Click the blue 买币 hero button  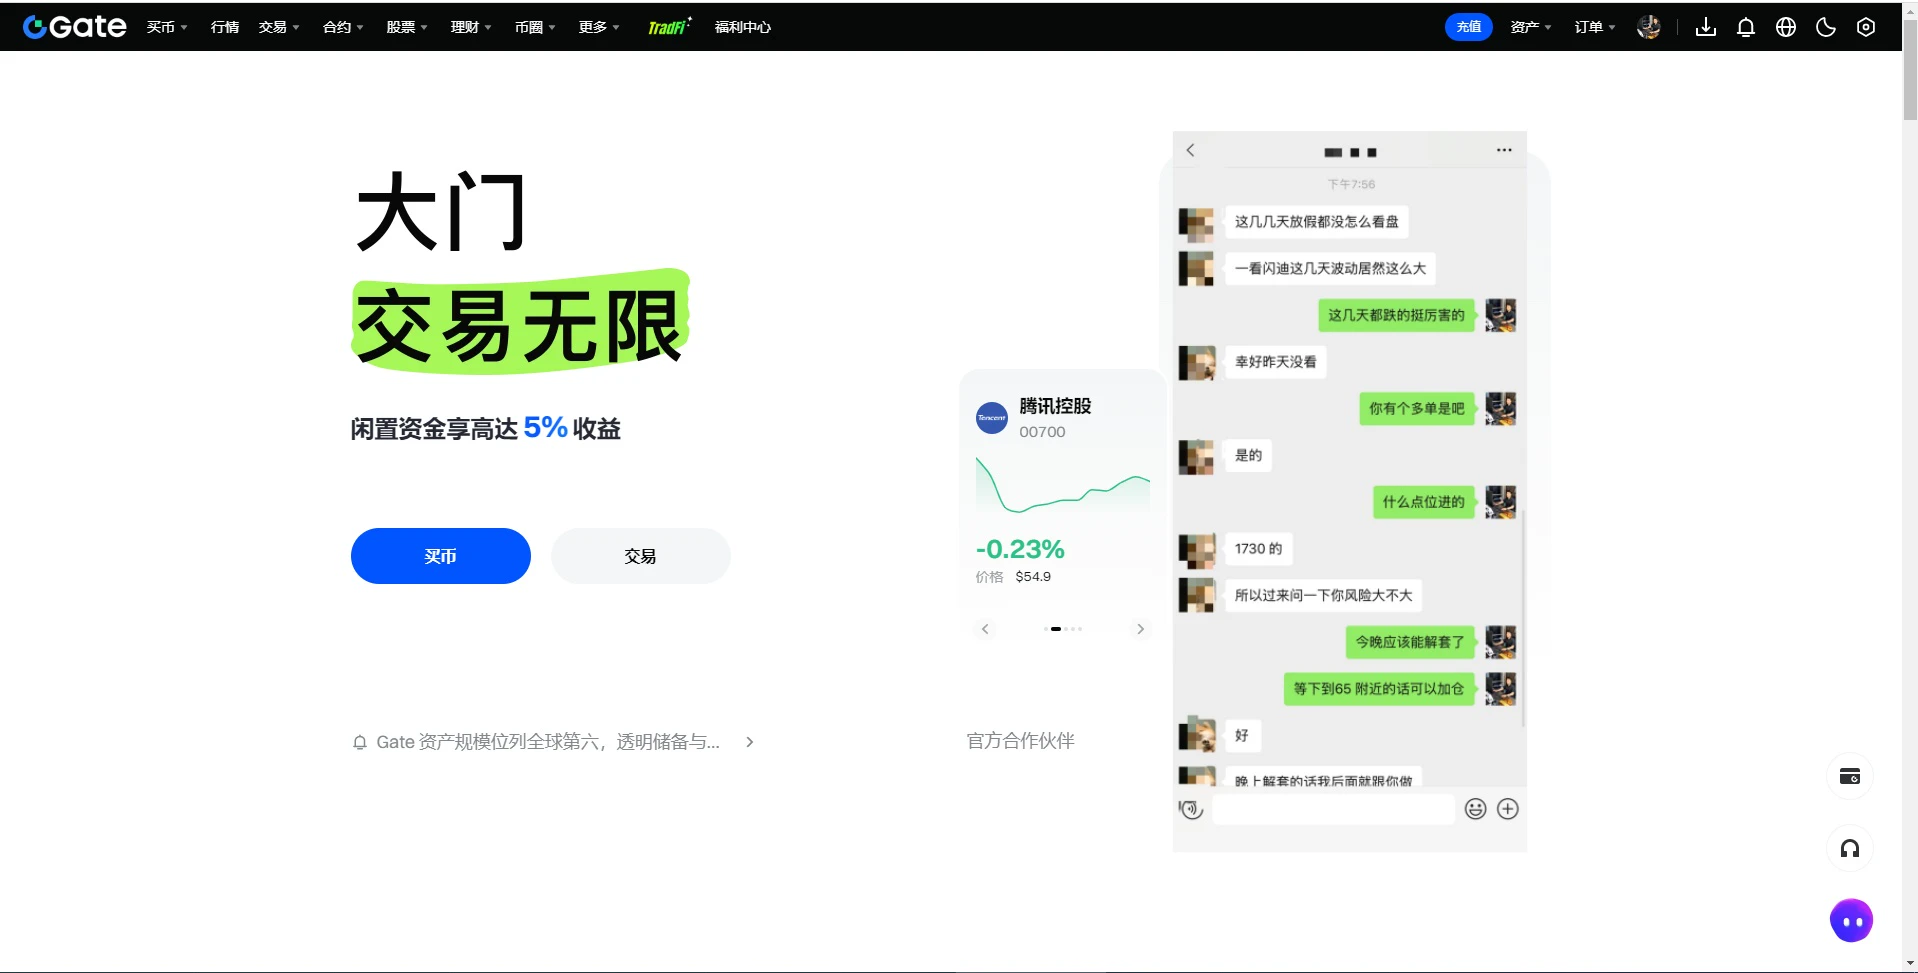[441, 556]
